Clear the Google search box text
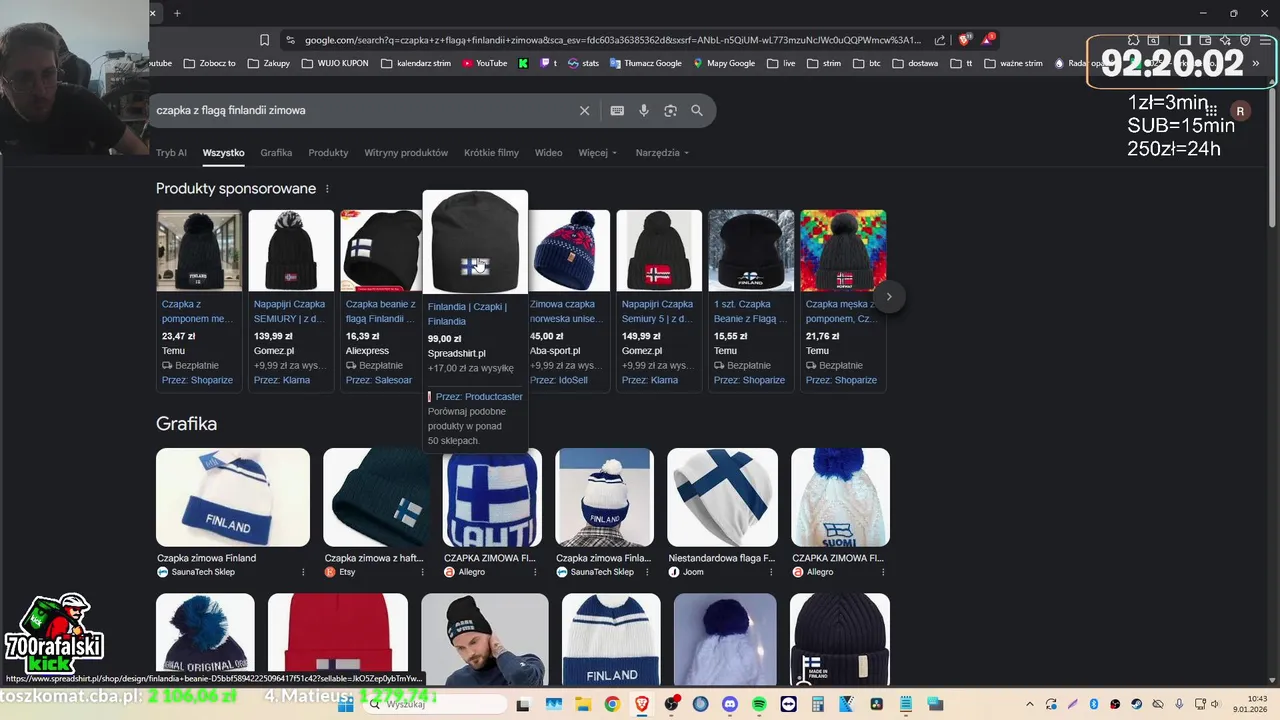 point(585,110)
